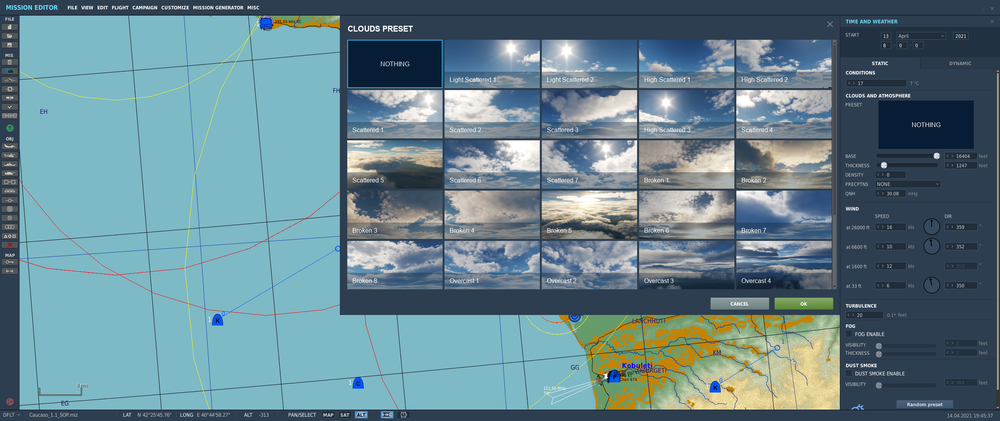This screenshot has height=421, width=1000.
Task: Click the OK button in Clouds Preset
Action: [804, 304]
